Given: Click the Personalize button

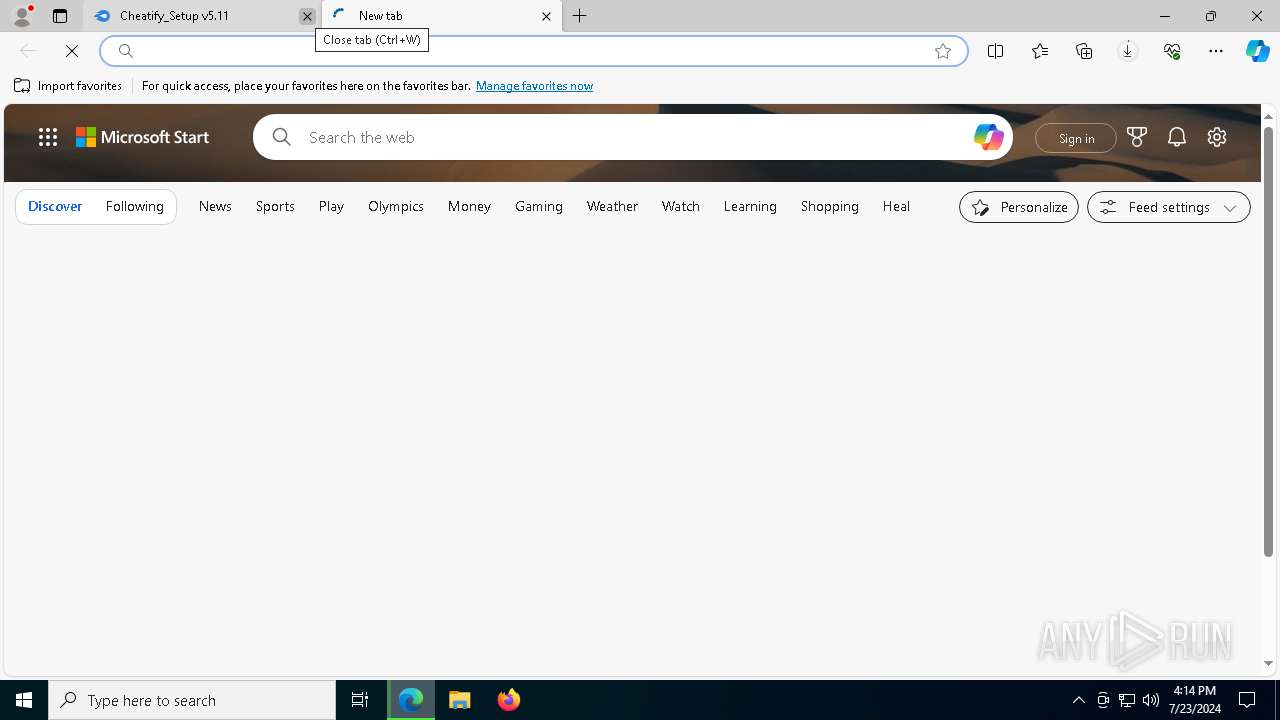Looking at the screenshot, I should pyautogui.click(x=1019, y=207).
